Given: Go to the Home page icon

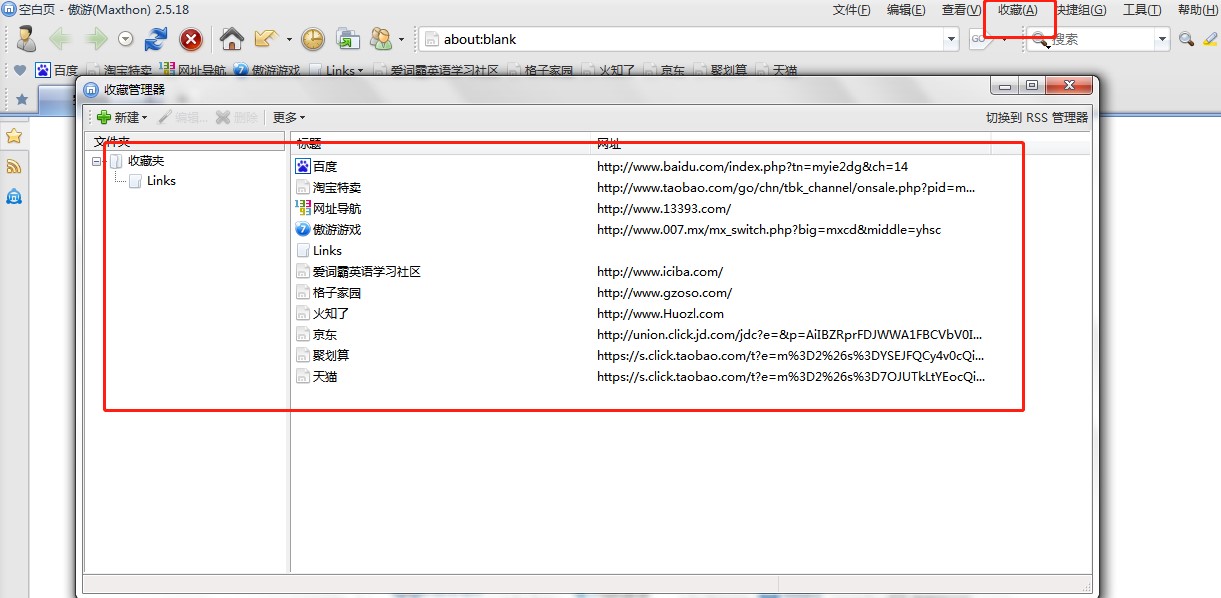Looking at the screenshot, I should [x=232, y=39].
